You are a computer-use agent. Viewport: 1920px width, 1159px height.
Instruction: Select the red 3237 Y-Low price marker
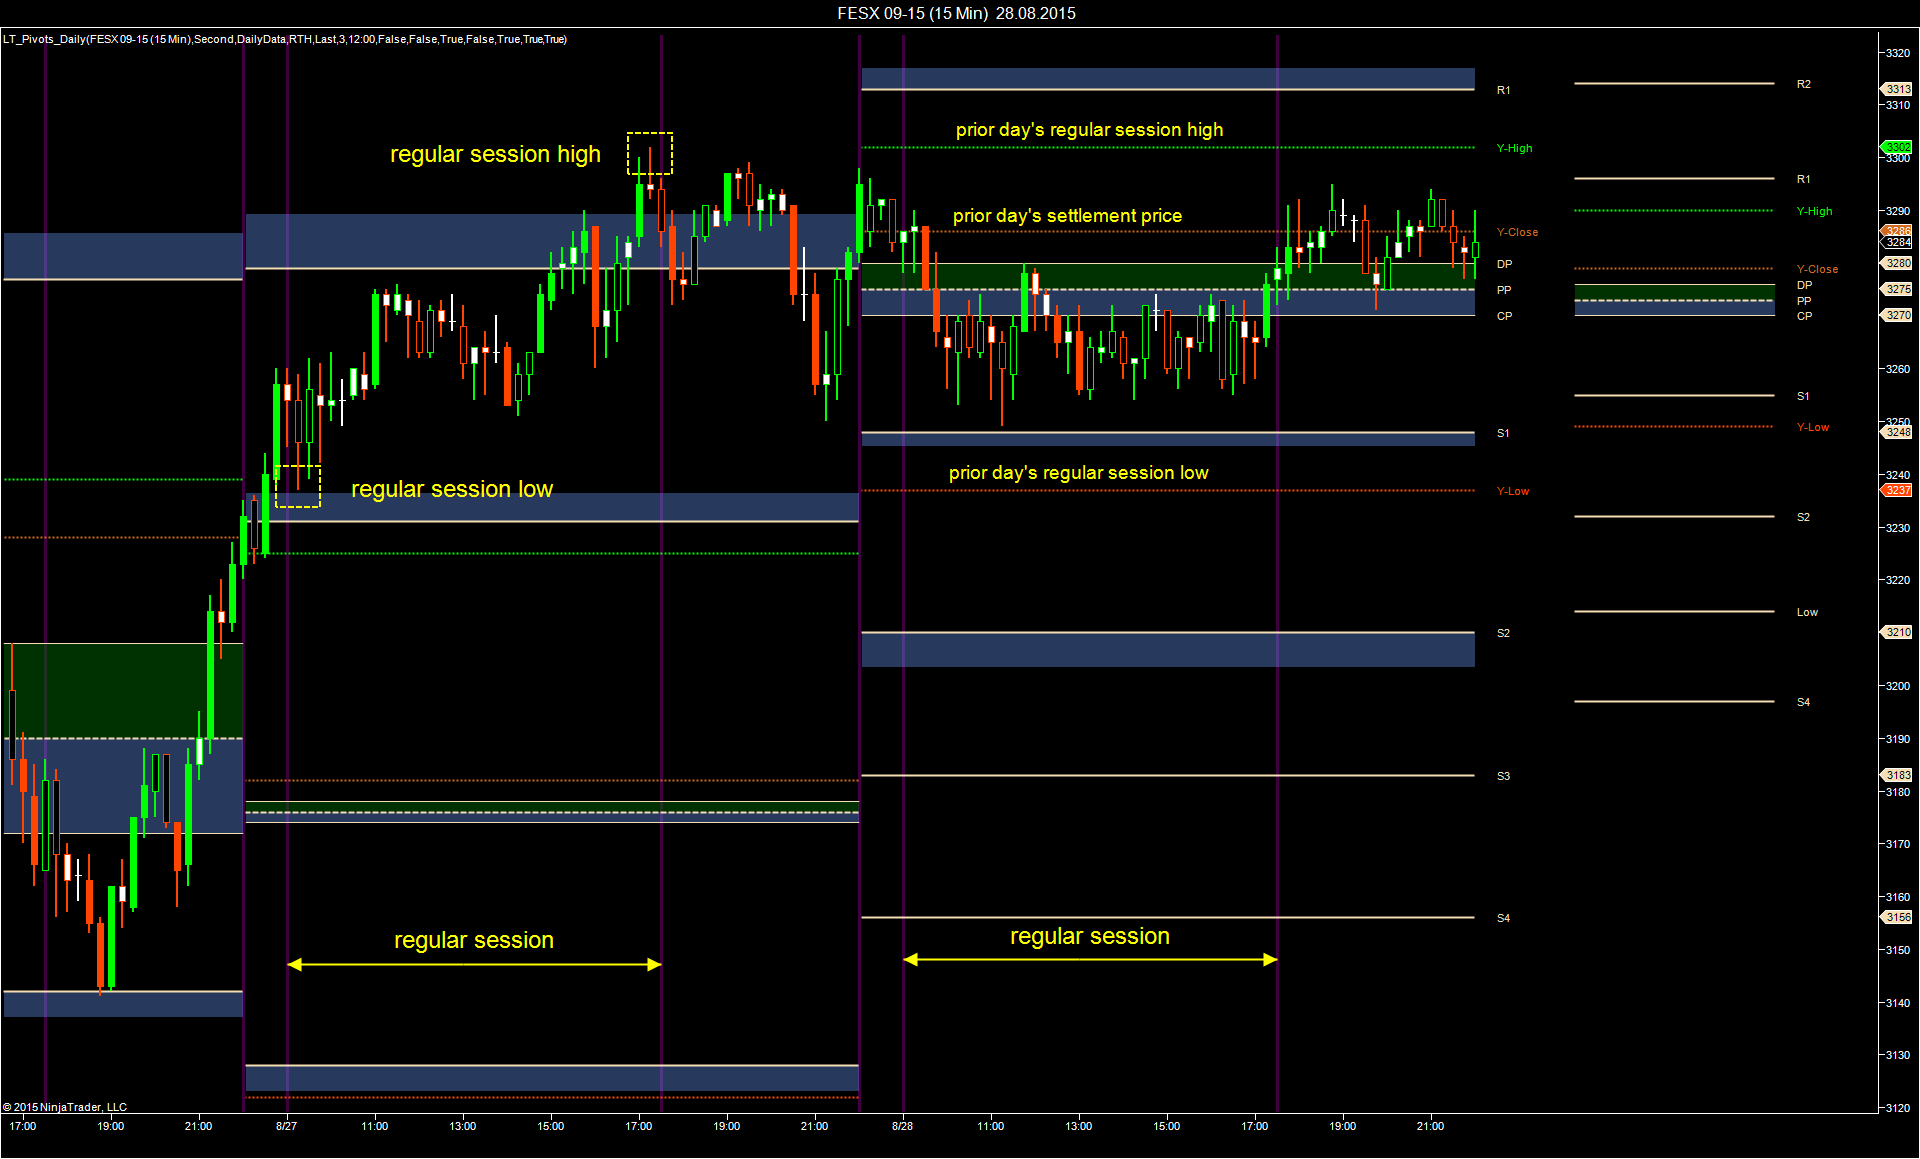(x=1898, y=490)
